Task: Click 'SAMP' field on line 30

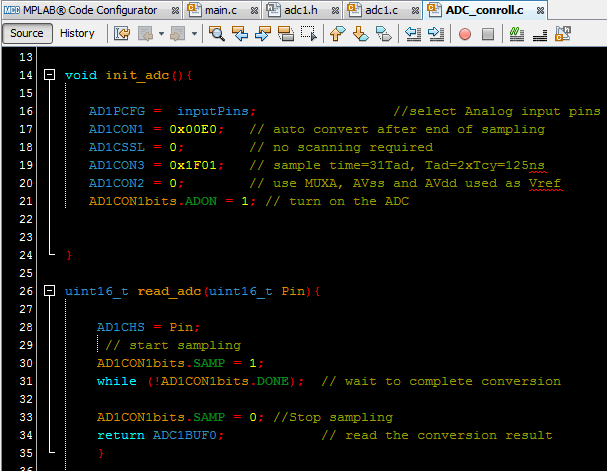Action: click(x=209, y=363)
